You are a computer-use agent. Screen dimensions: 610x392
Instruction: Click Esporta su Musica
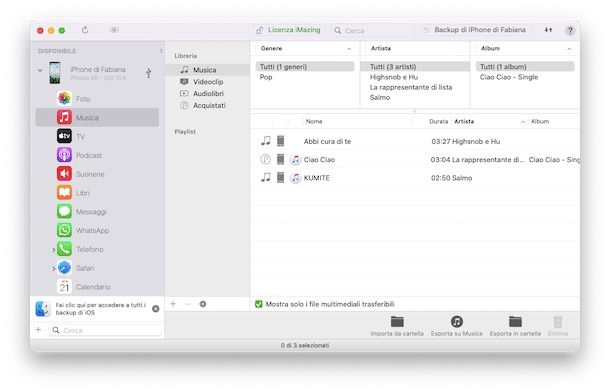(x=456, y=326)
